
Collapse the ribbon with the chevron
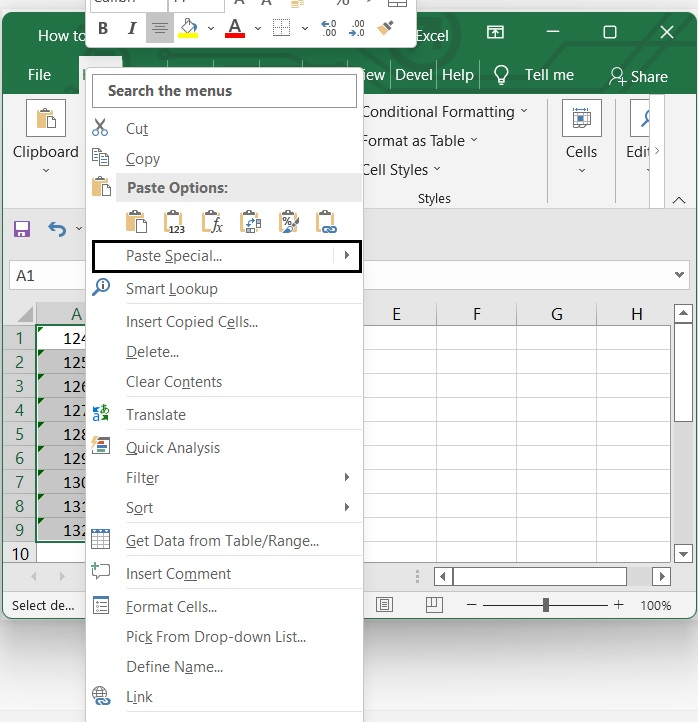point(679,200)
